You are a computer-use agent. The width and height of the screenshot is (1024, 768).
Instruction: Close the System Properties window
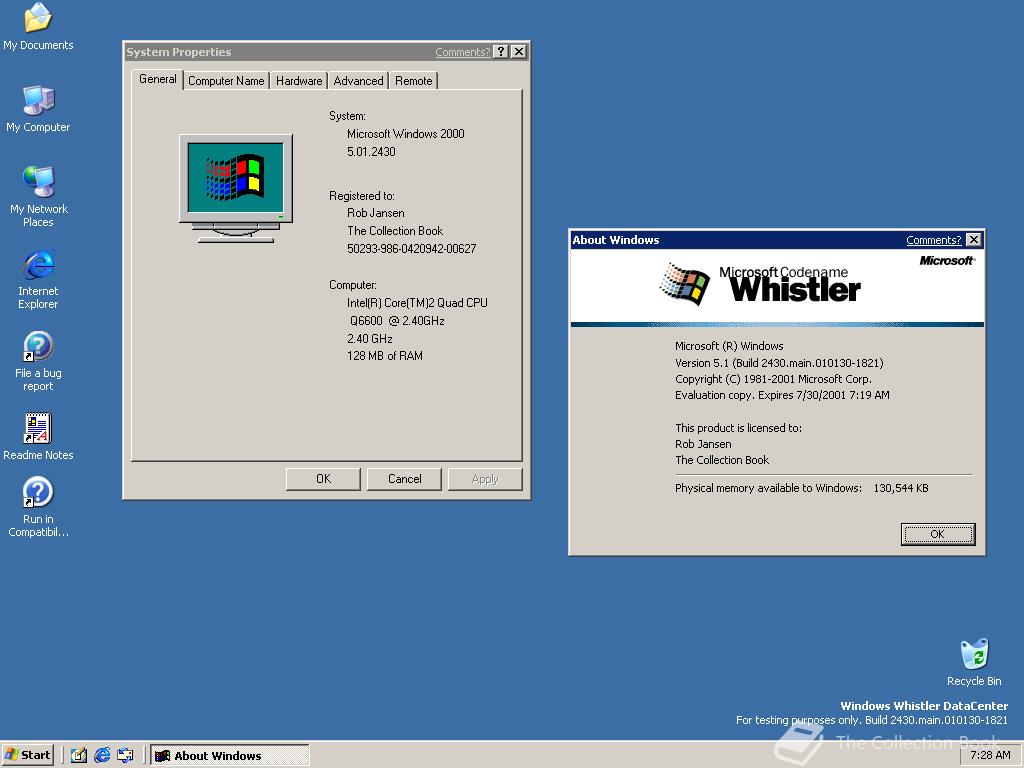pos(519,52)
